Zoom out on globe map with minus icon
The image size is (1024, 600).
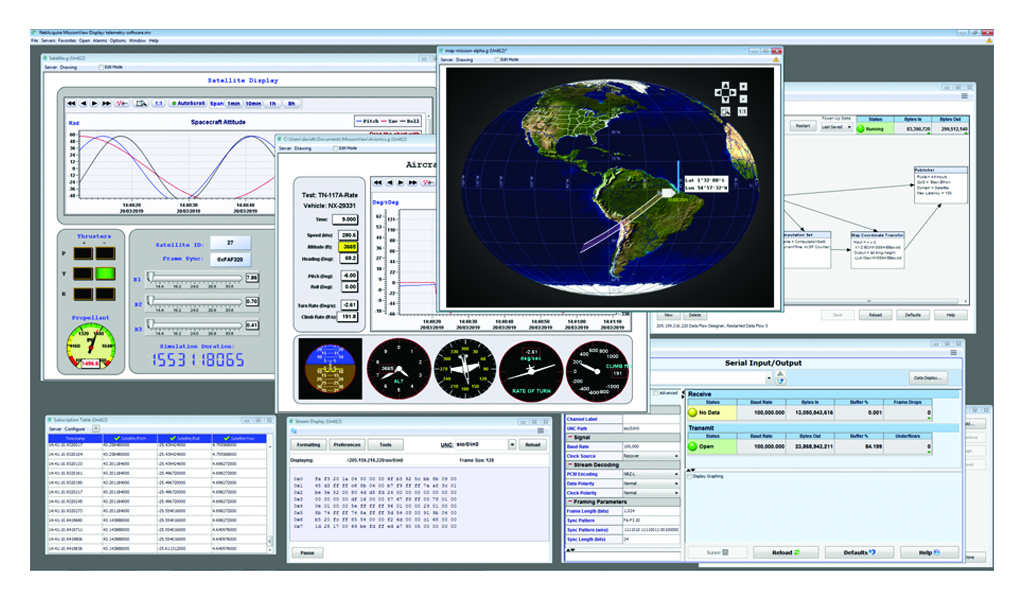point(743,99)
